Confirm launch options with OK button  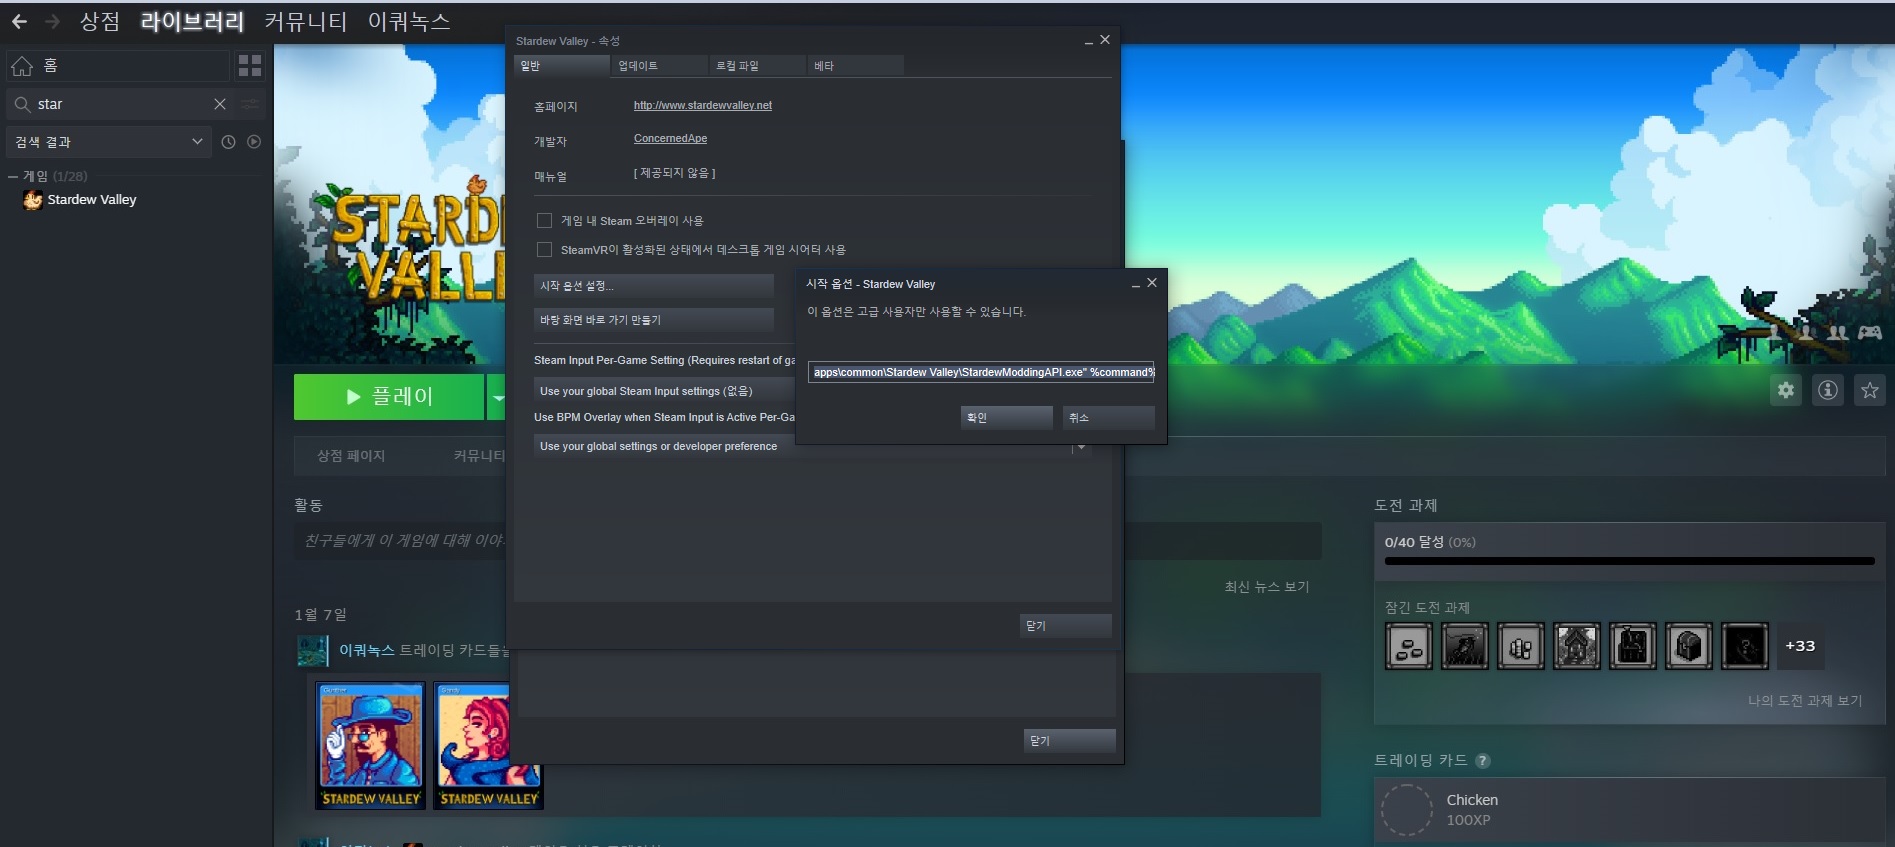pos(1006,417)
